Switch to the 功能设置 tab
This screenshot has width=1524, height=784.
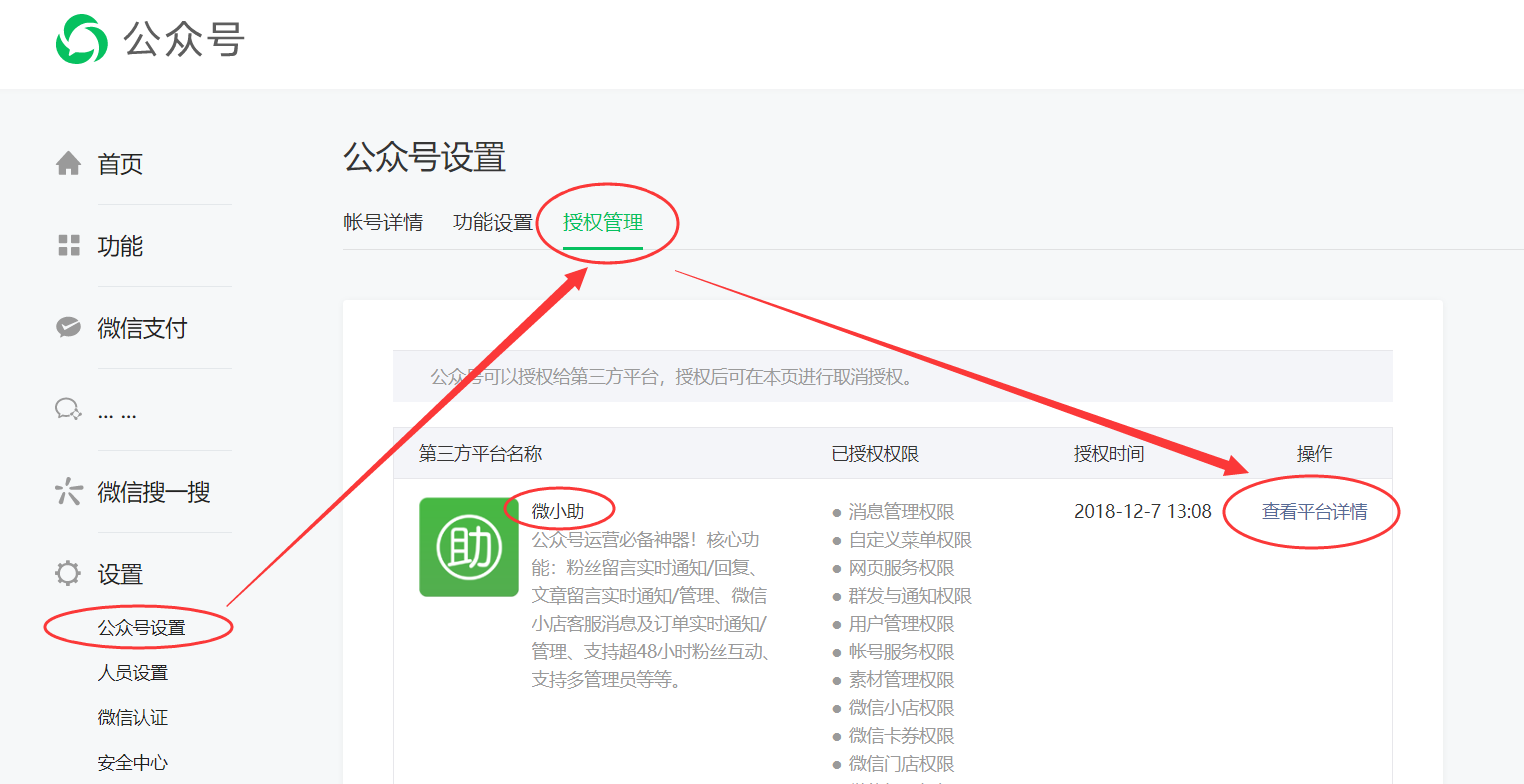(493, 222)
